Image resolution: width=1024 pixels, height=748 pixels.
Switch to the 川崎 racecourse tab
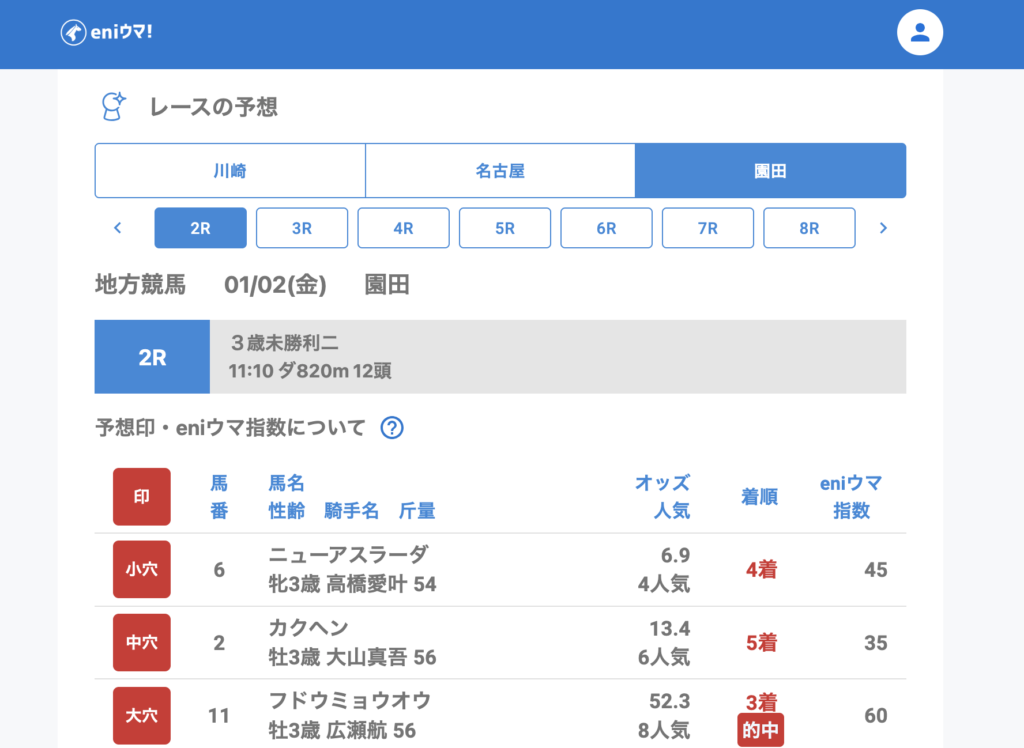[x=230, y=171]
